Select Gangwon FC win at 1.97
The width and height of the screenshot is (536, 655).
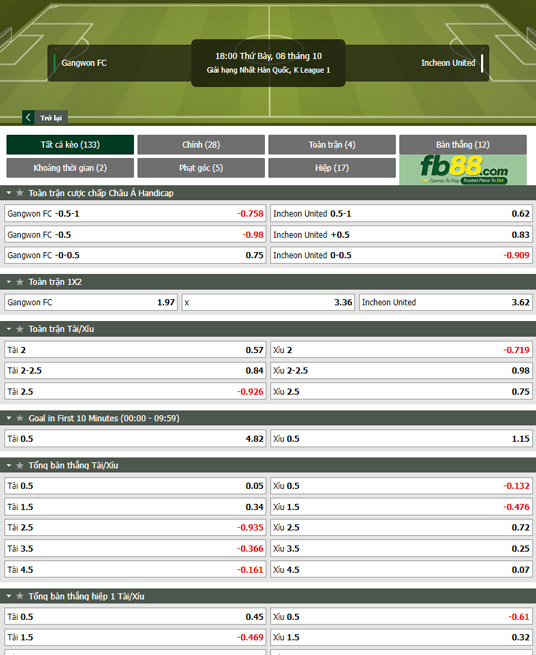(91, 302)
